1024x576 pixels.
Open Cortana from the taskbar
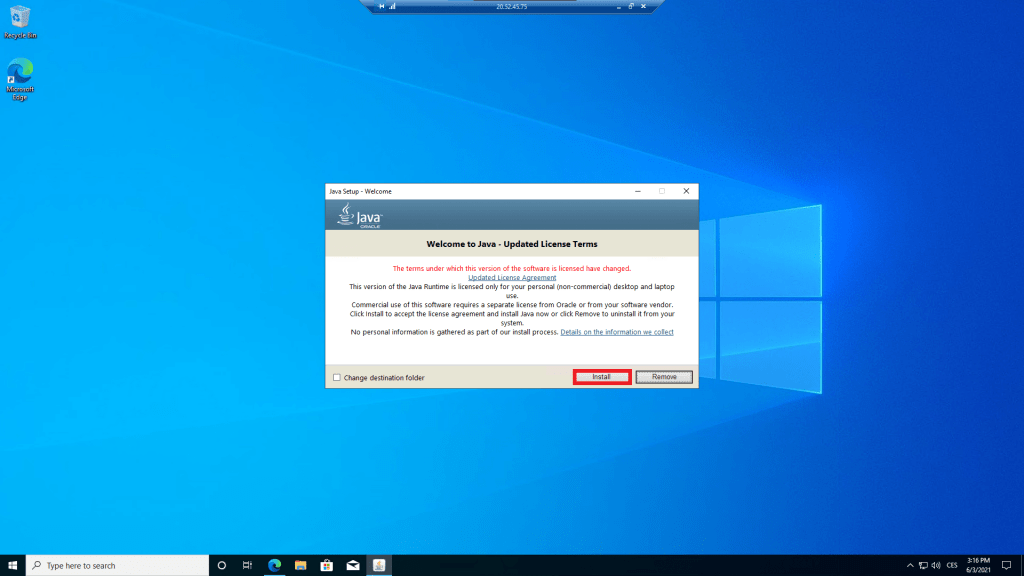222,565
